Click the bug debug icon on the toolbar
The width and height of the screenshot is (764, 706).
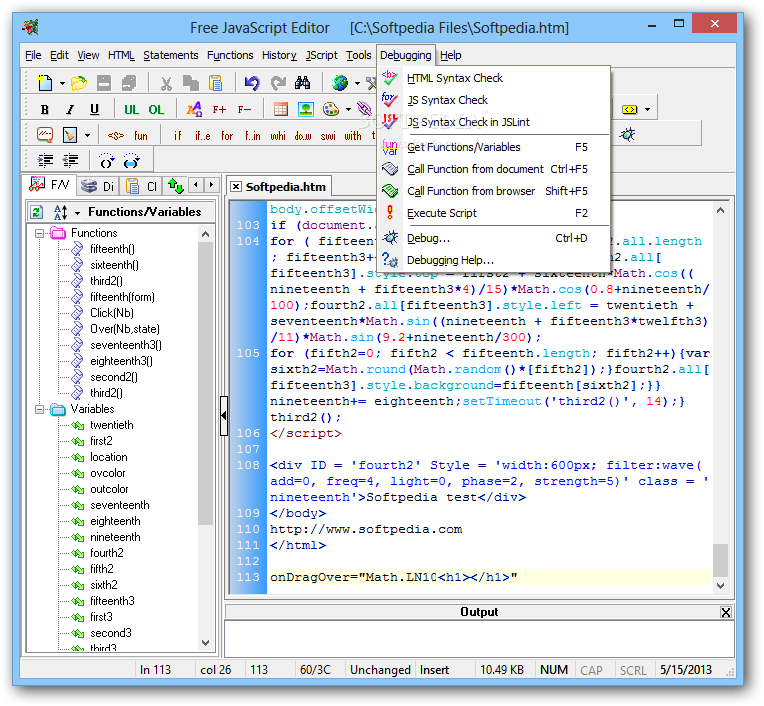click(x=628, y=134)
